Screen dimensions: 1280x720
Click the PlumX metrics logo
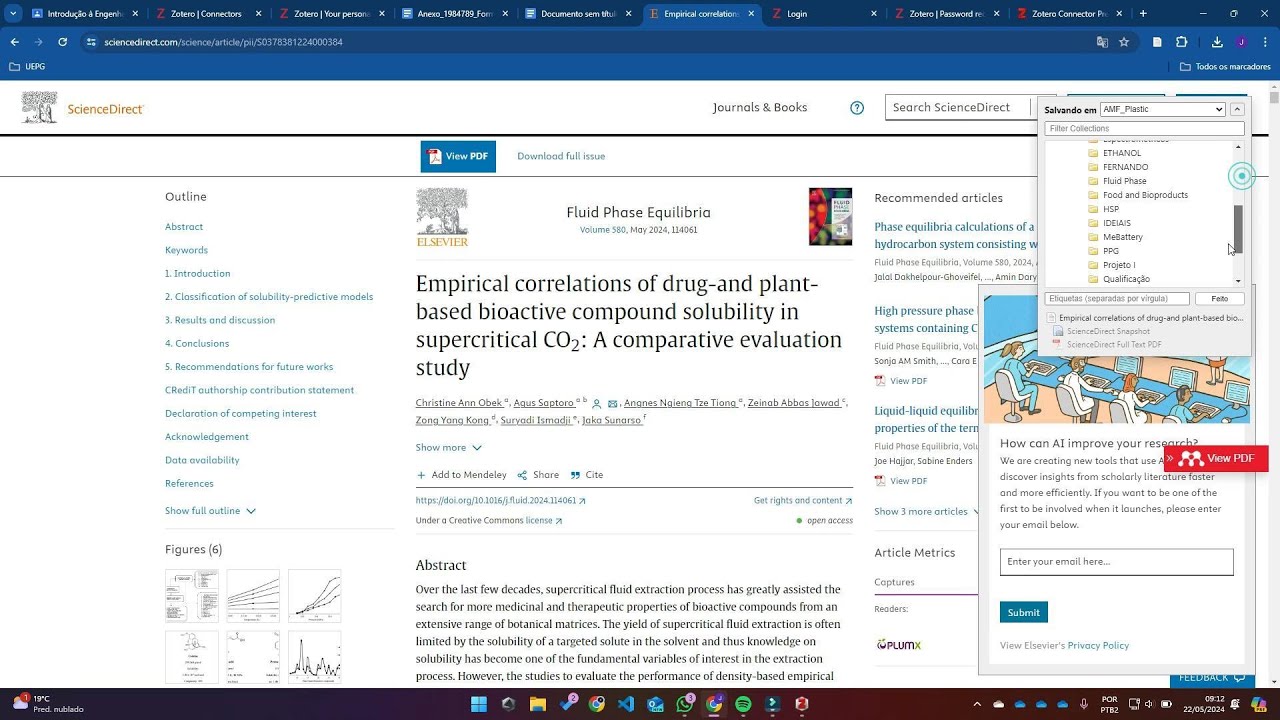point(898,645)
